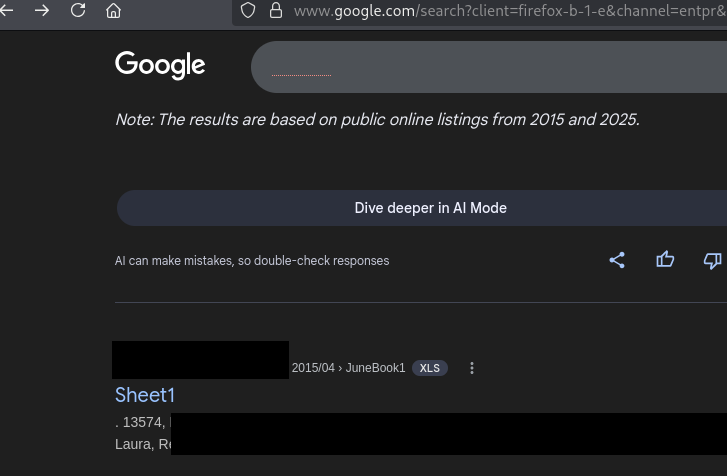Image resolution: width=727 pixels, height=476 pixels.
Task: Open Dive deeper in AI Mode
Action: (x=422, y=208)
